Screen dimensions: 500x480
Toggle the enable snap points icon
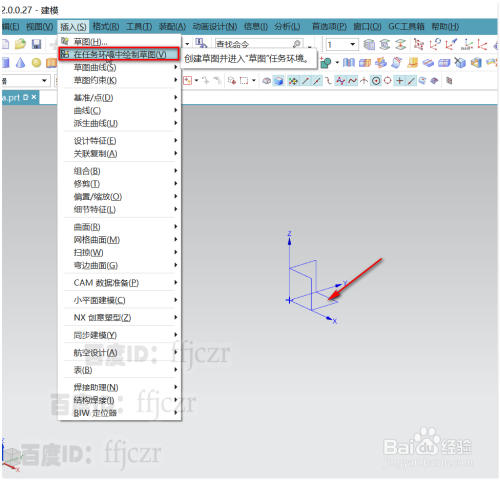(x=293, y=81)
